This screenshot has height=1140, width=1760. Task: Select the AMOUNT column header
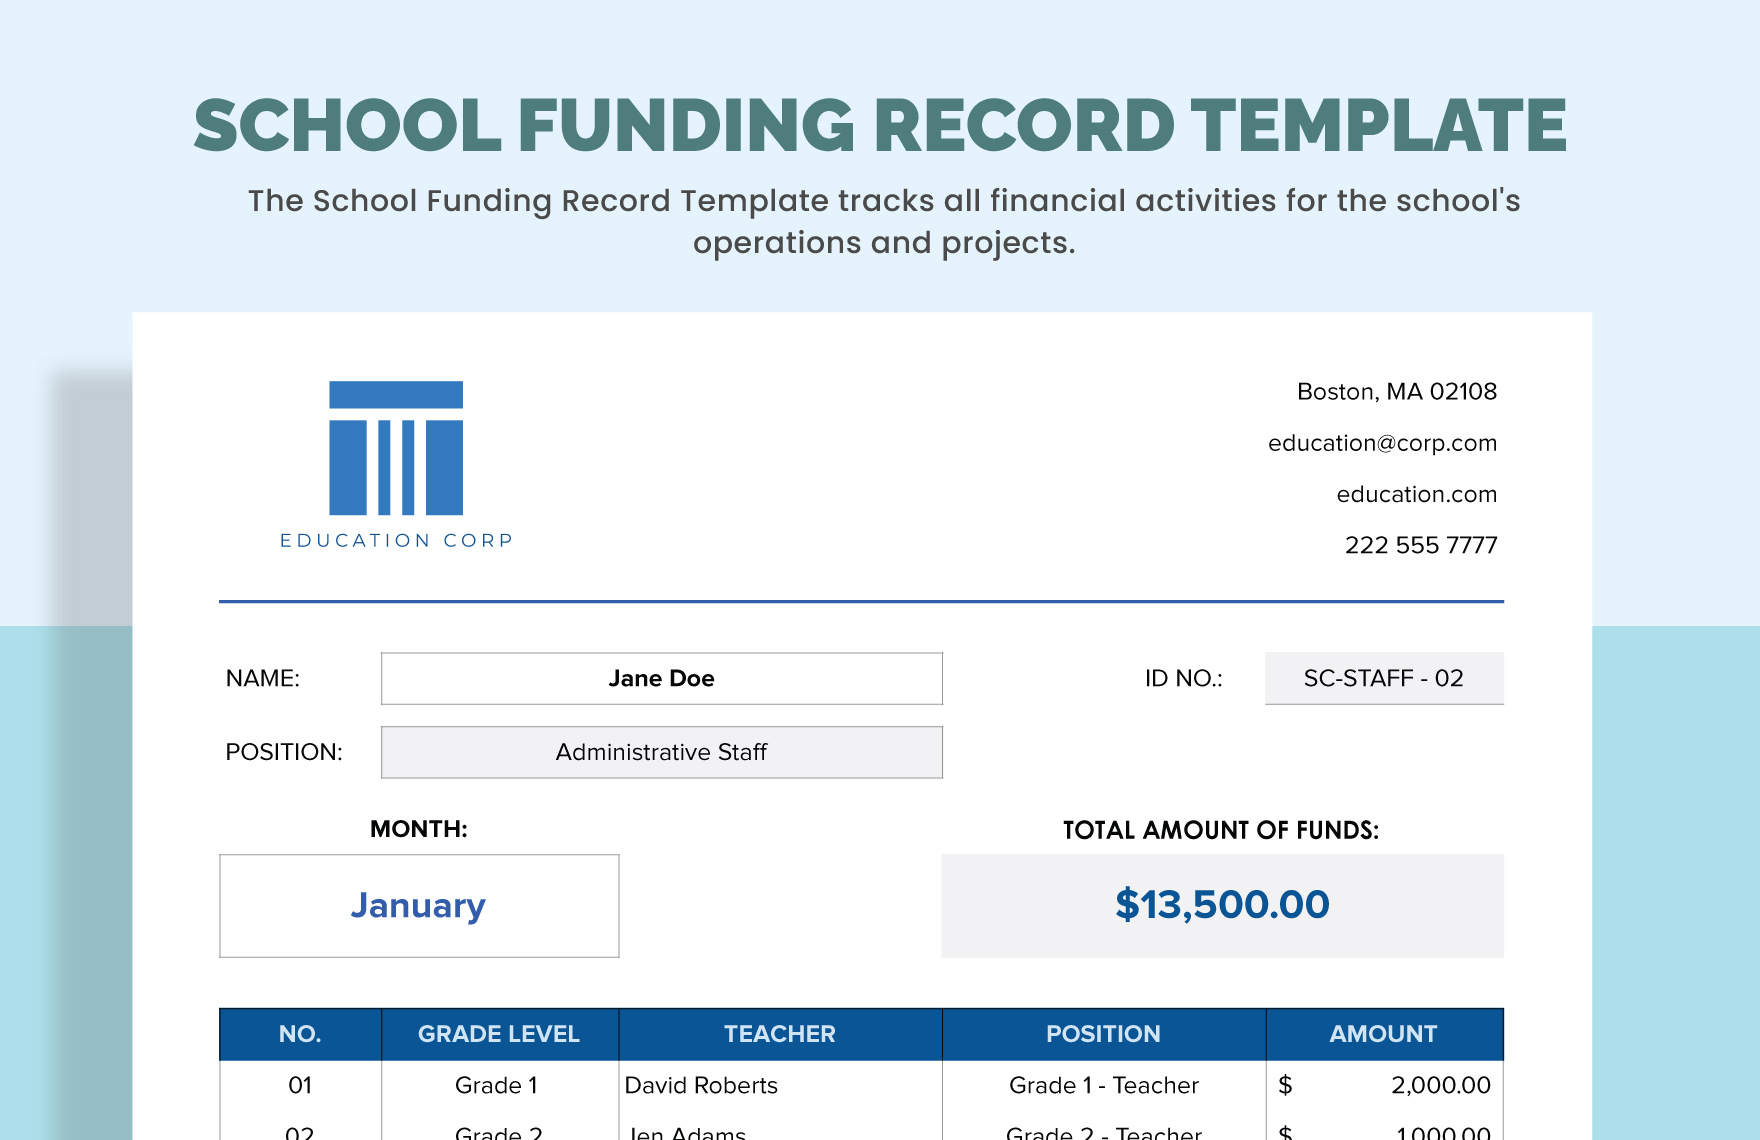click(1383, 1034)
